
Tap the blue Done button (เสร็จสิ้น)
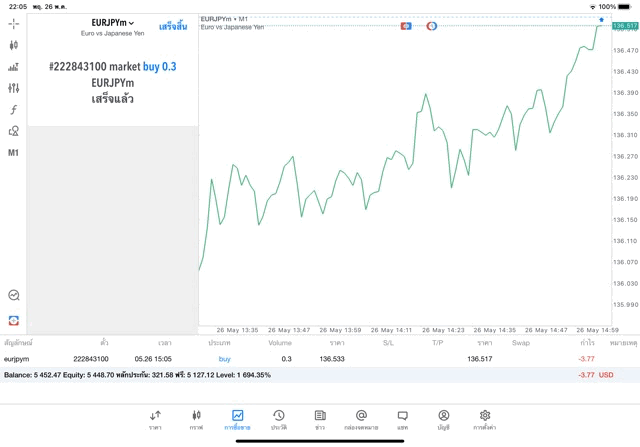pos(172,26)
